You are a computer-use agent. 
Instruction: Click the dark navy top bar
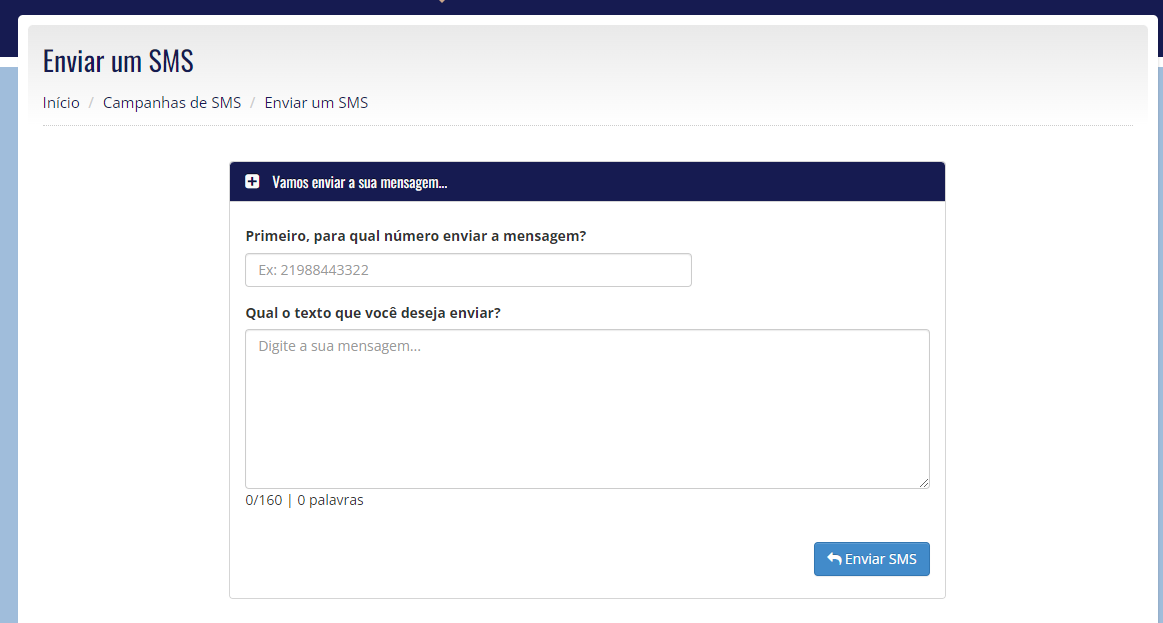[x=582, y=7]
